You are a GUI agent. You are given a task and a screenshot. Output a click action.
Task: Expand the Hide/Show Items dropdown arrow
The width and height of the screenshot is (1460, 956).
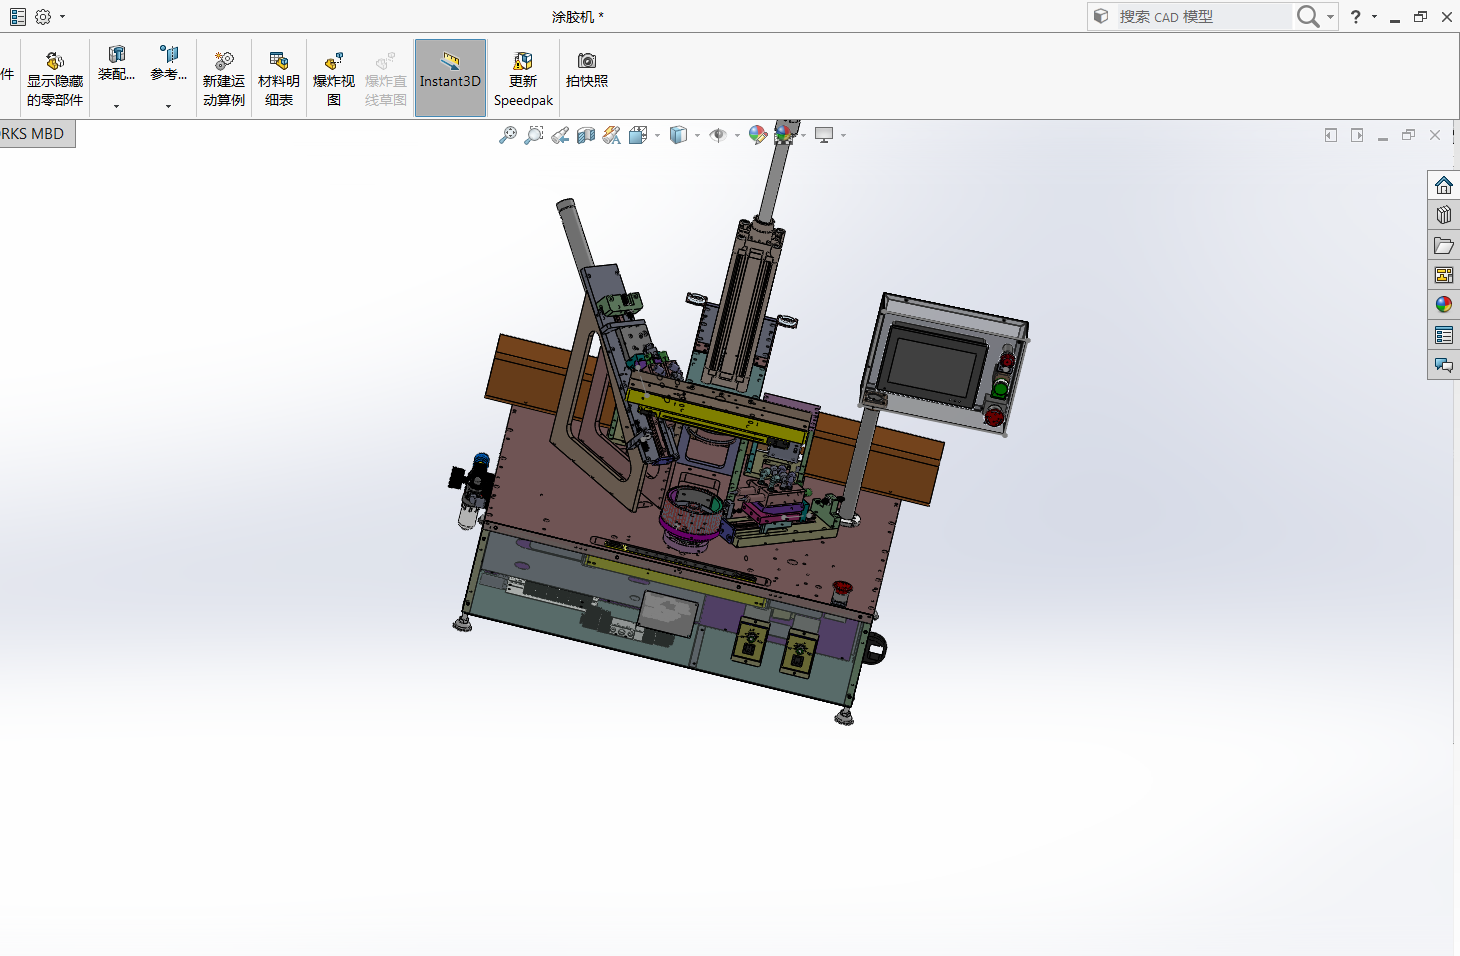click(x=737, y=135)
